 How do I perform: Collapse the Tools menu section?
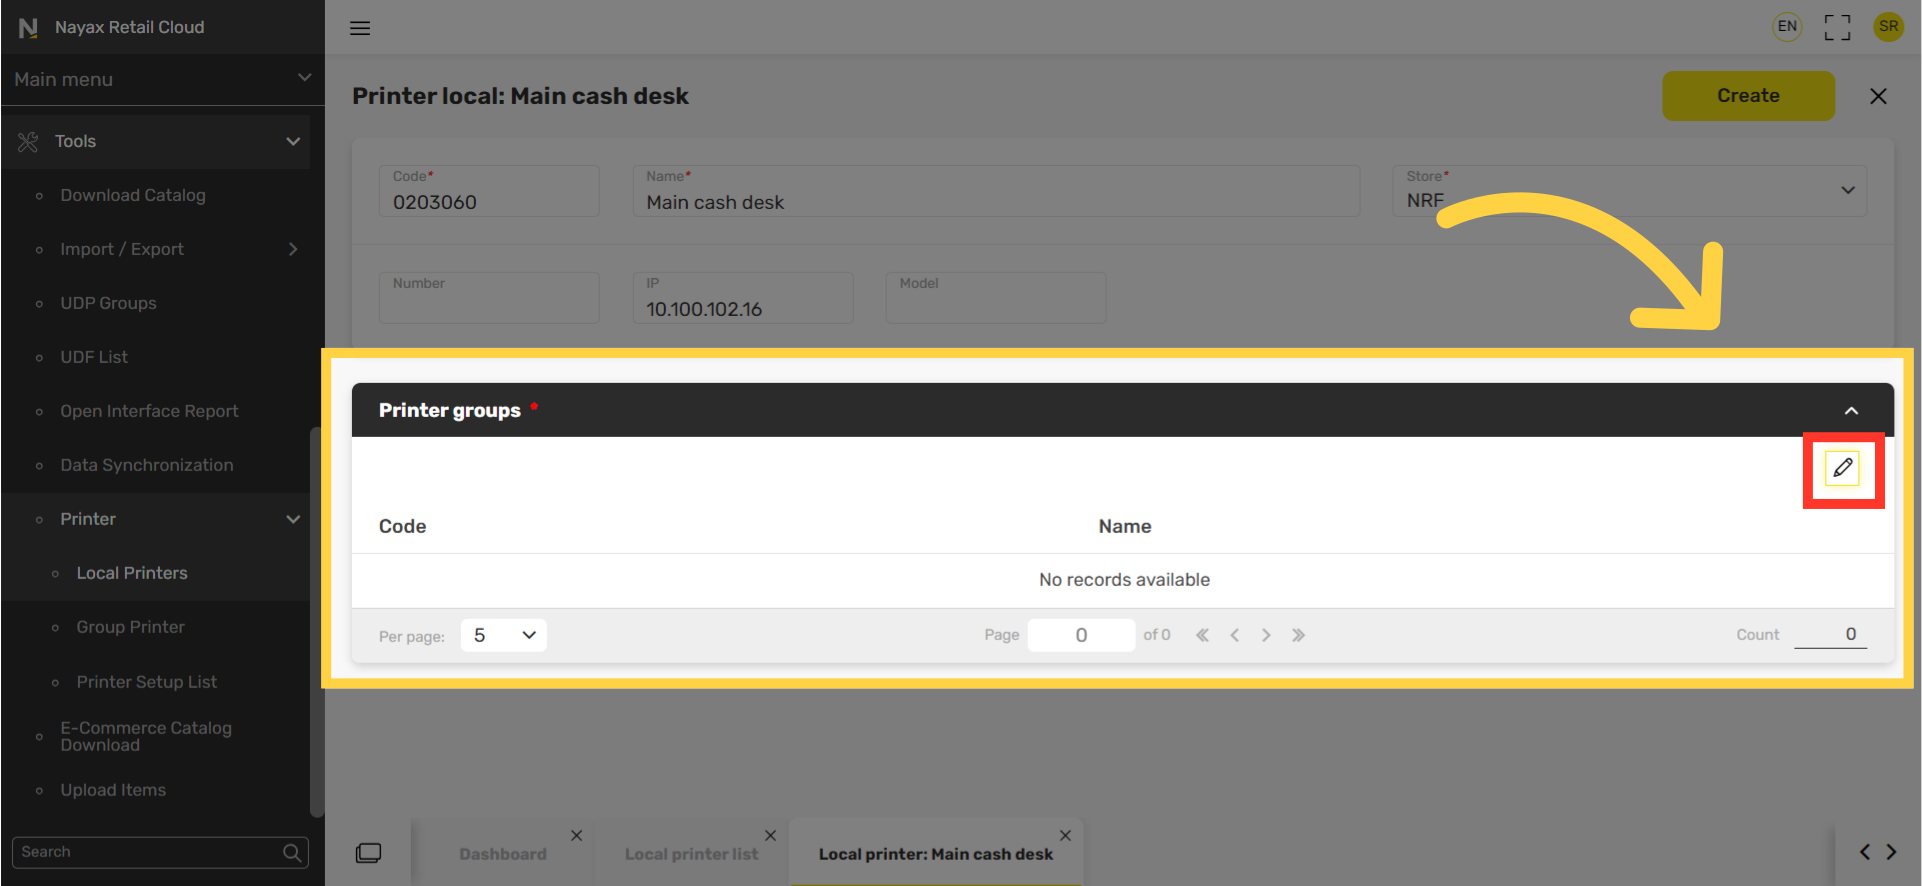point(293,141)
